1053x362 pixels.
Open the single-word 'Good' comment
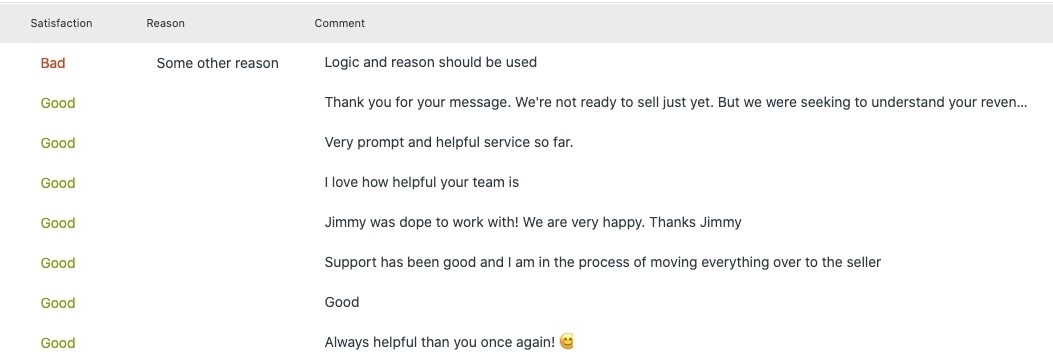(x=342, y=302)
